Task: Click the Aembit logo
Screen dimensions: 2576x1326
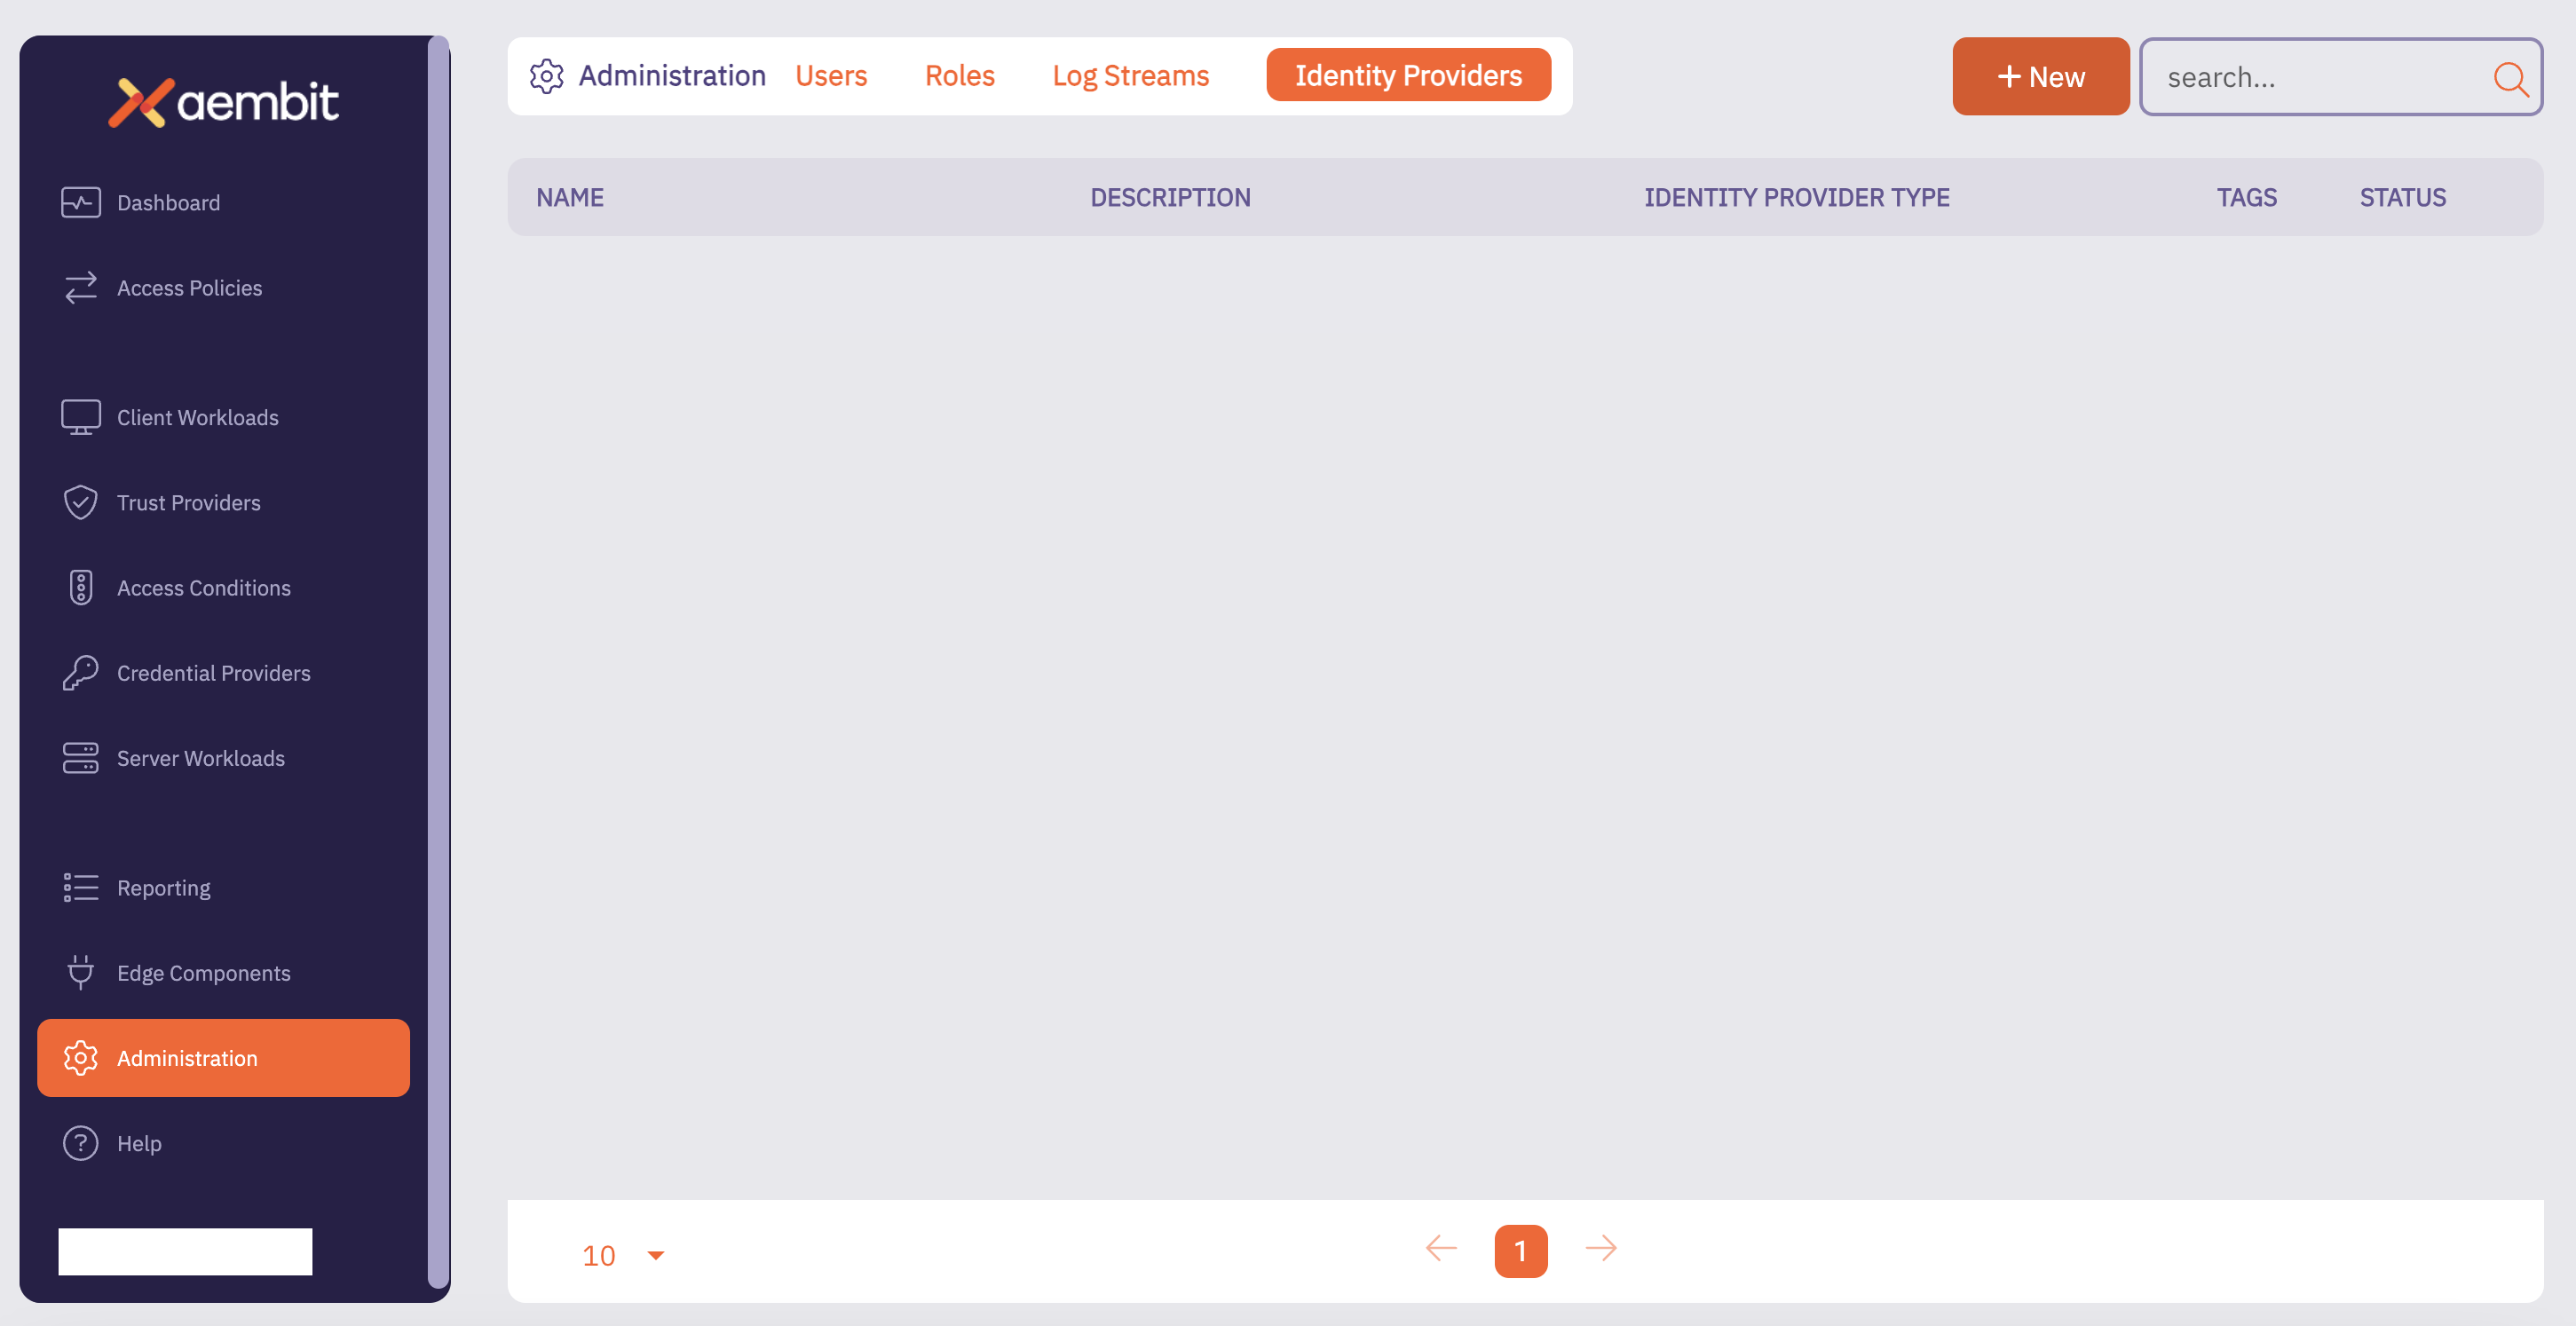Action: [223, 101]
